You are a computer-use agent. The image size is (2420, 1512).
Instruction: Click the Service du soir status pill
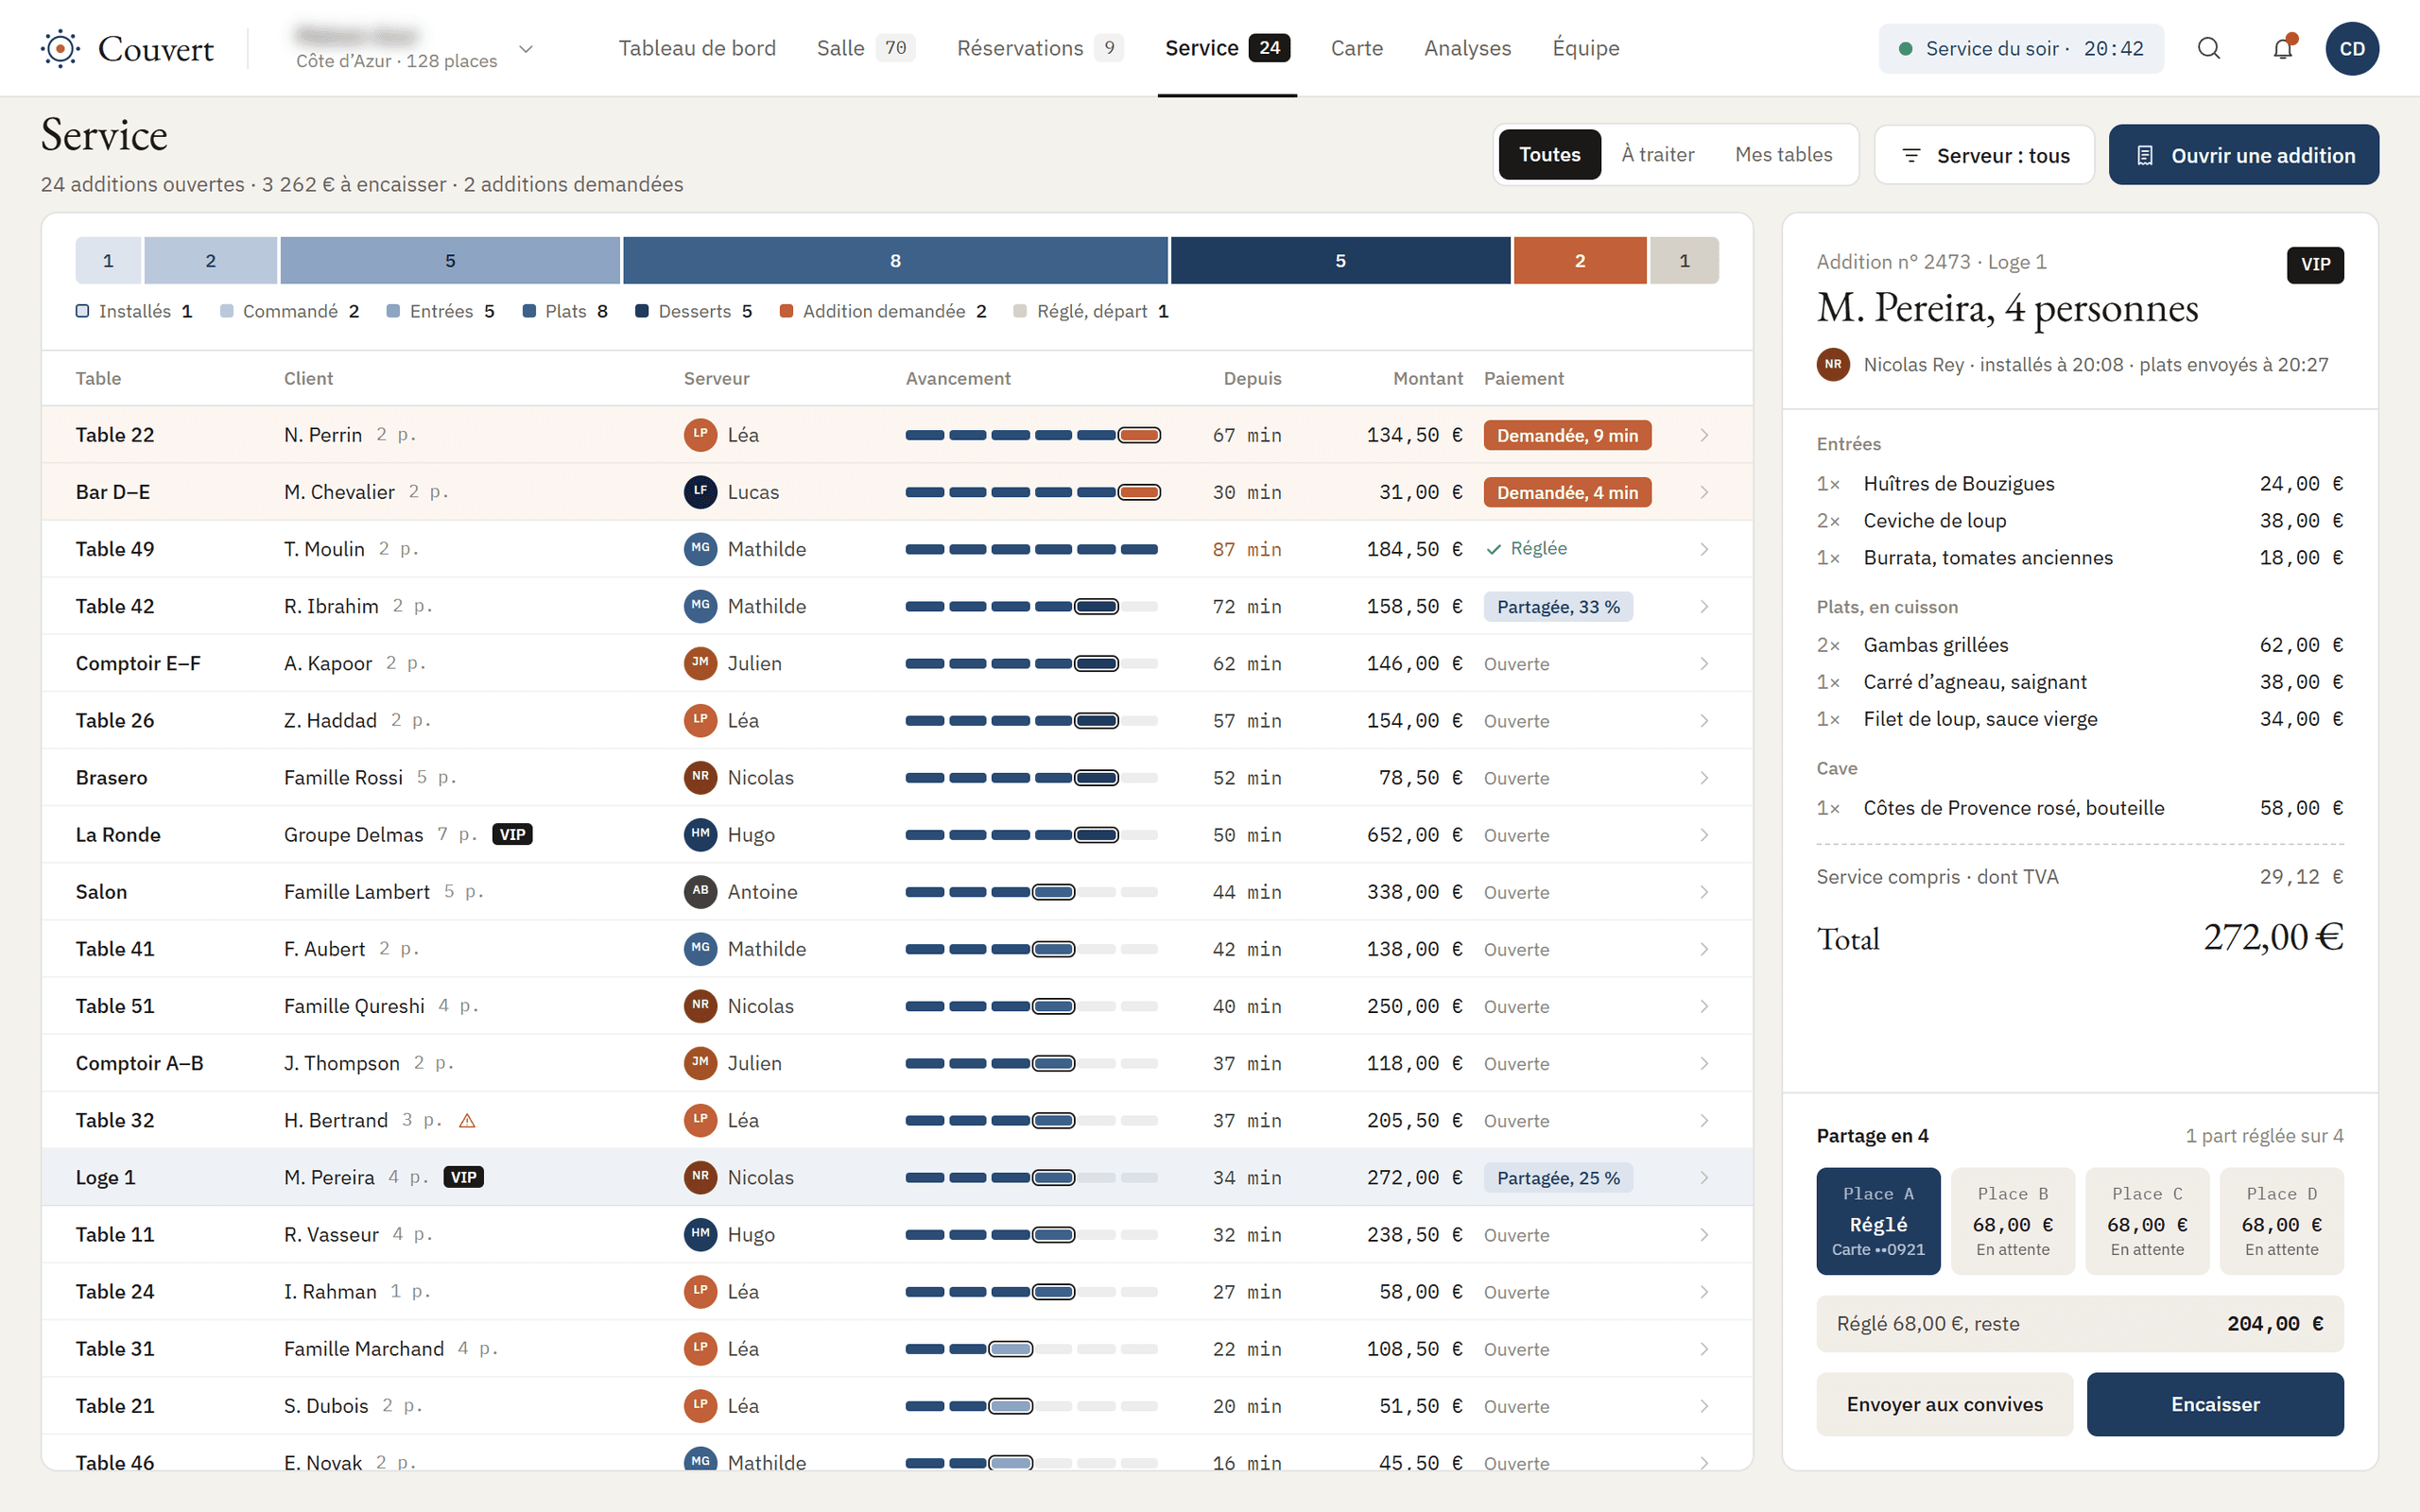(x=2021, y=48)
